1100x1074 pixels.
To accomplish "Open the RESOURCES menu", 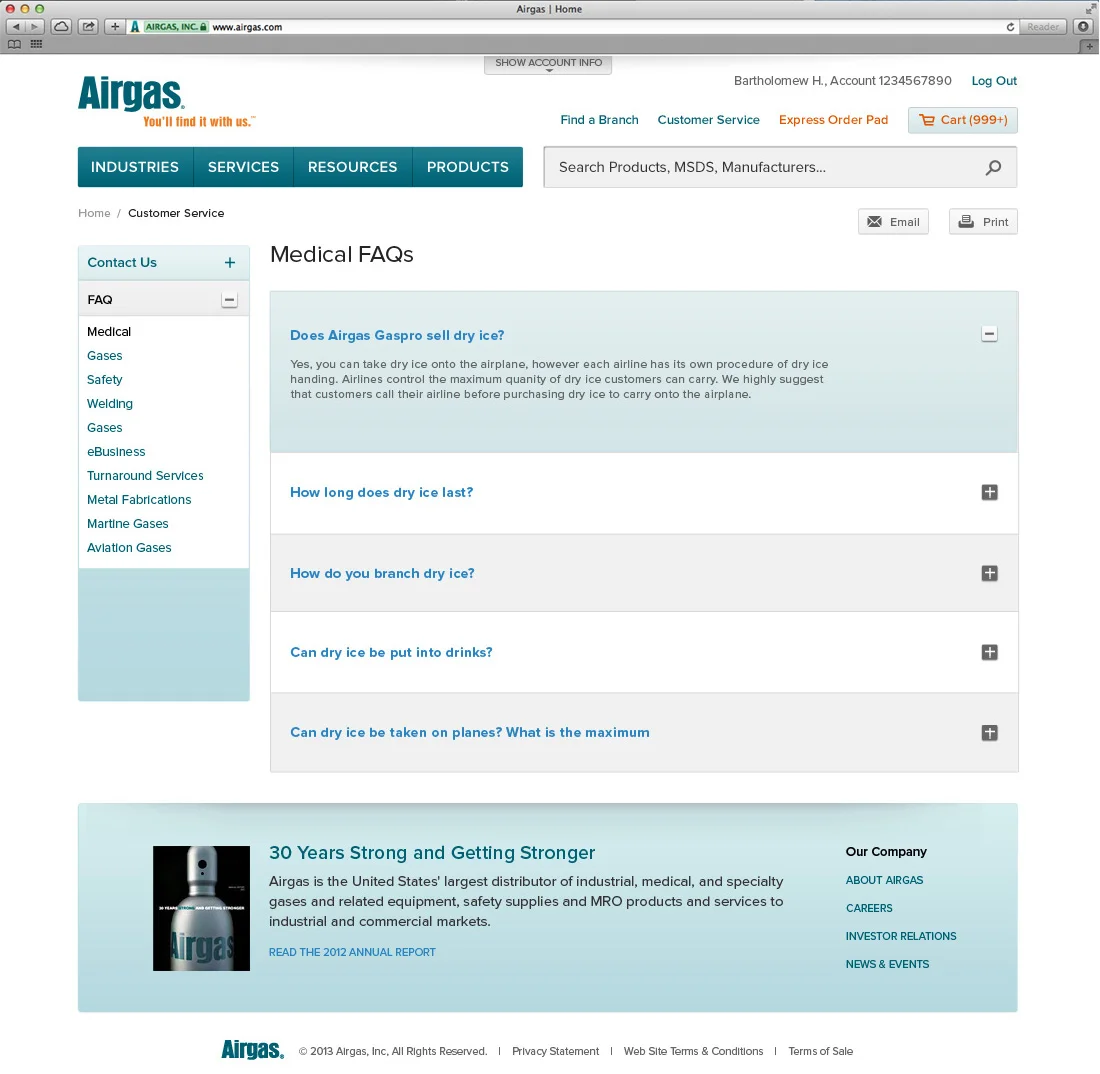I will (352, 167).
